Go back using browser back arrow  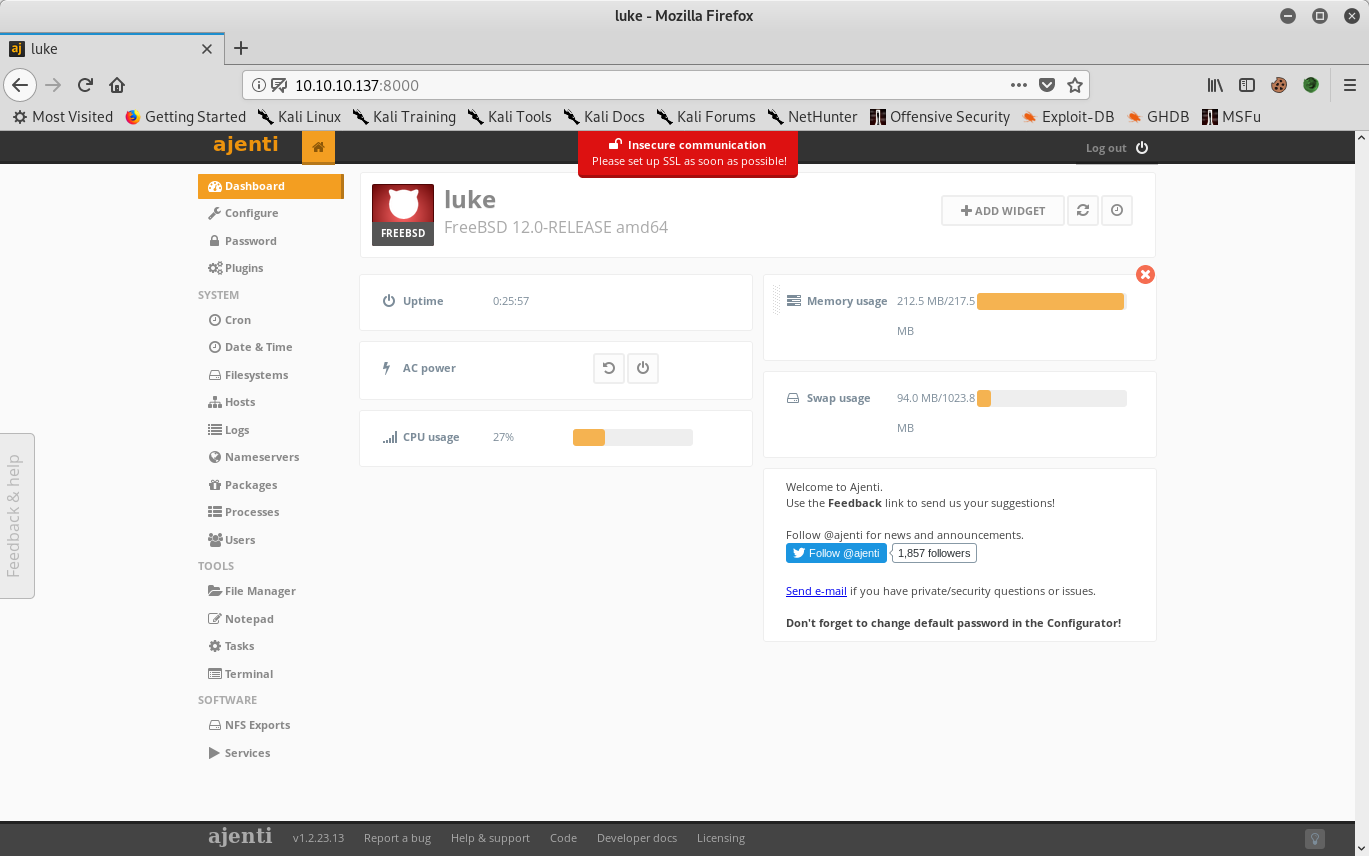20,85
